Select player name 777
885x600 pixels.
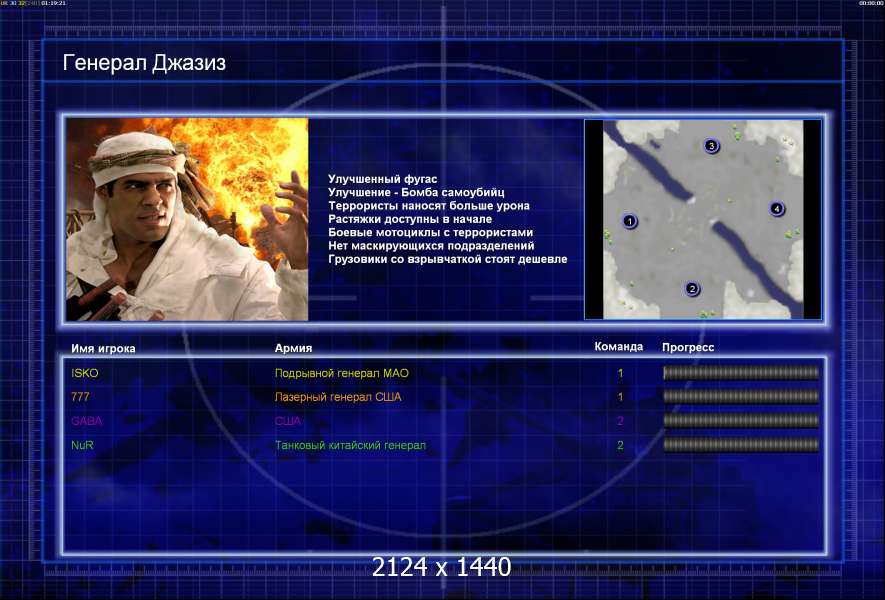click(80, 397)
